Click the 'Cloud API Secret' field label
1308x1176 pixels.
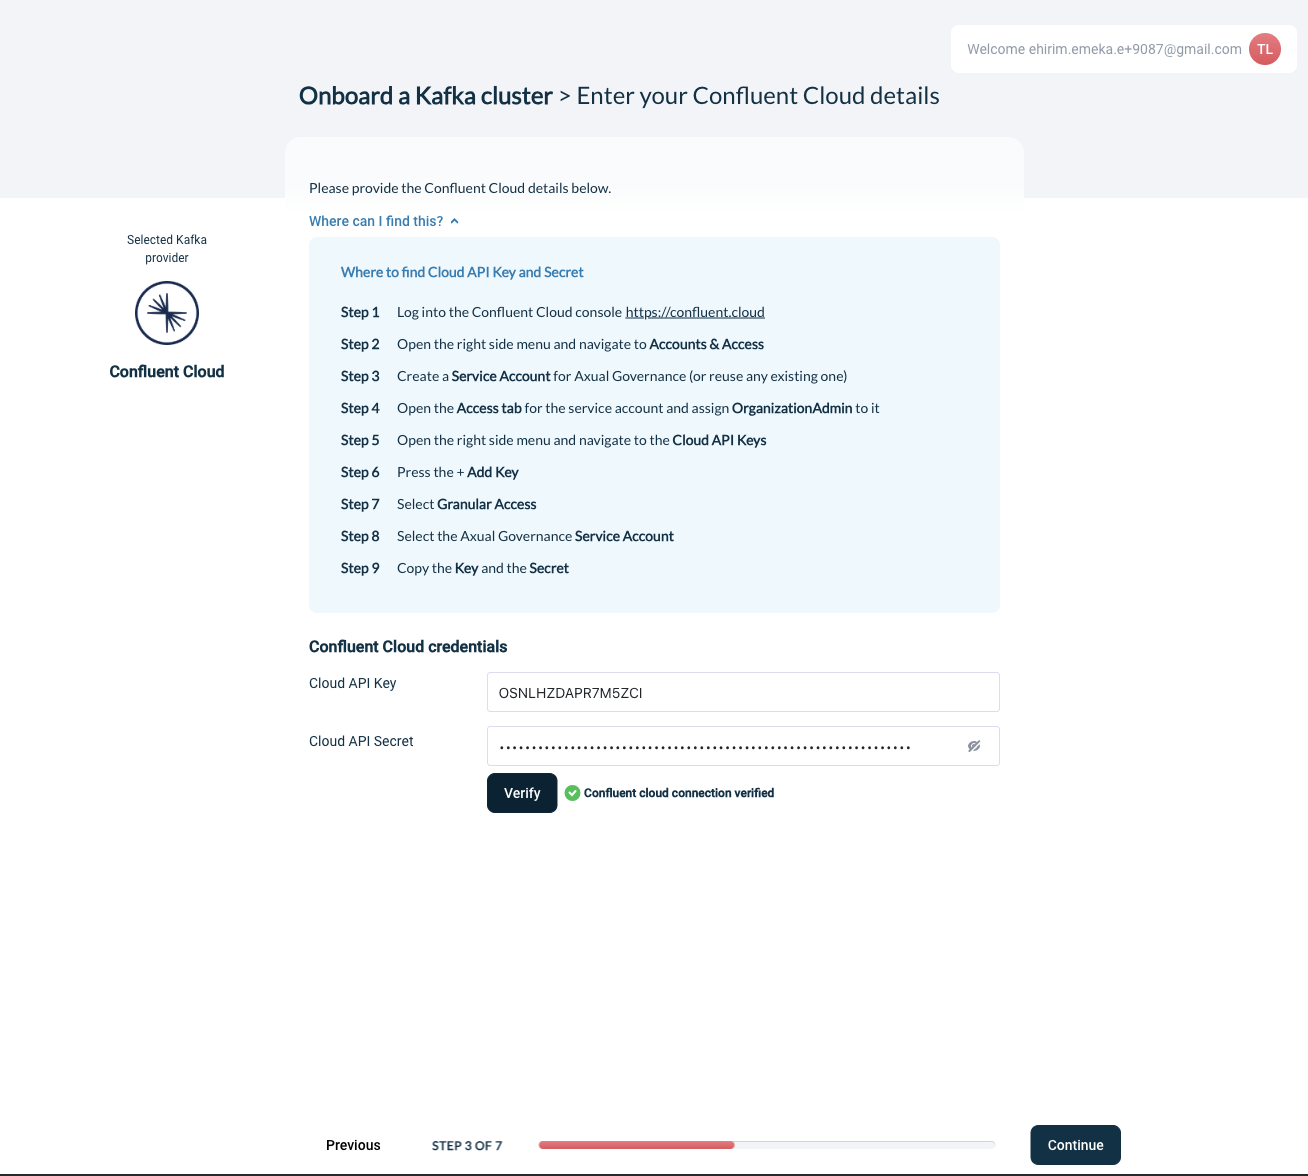click(x=361, y=741)
